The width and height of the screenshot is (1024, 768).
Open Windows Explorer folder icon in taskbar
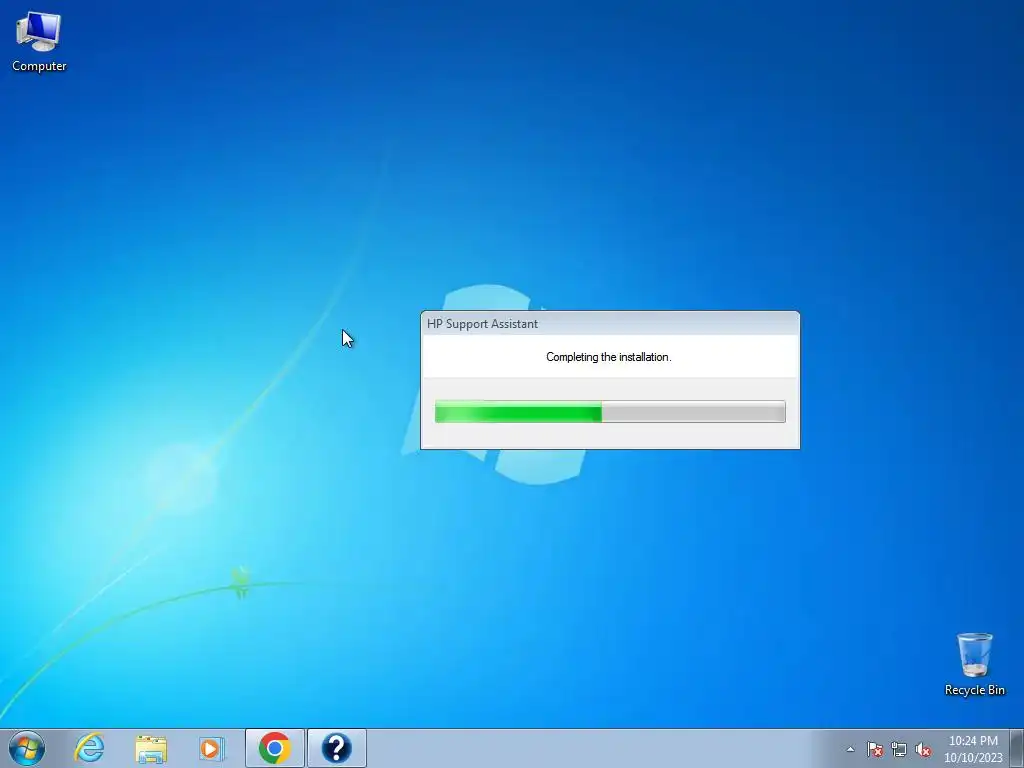pos(151,748)
